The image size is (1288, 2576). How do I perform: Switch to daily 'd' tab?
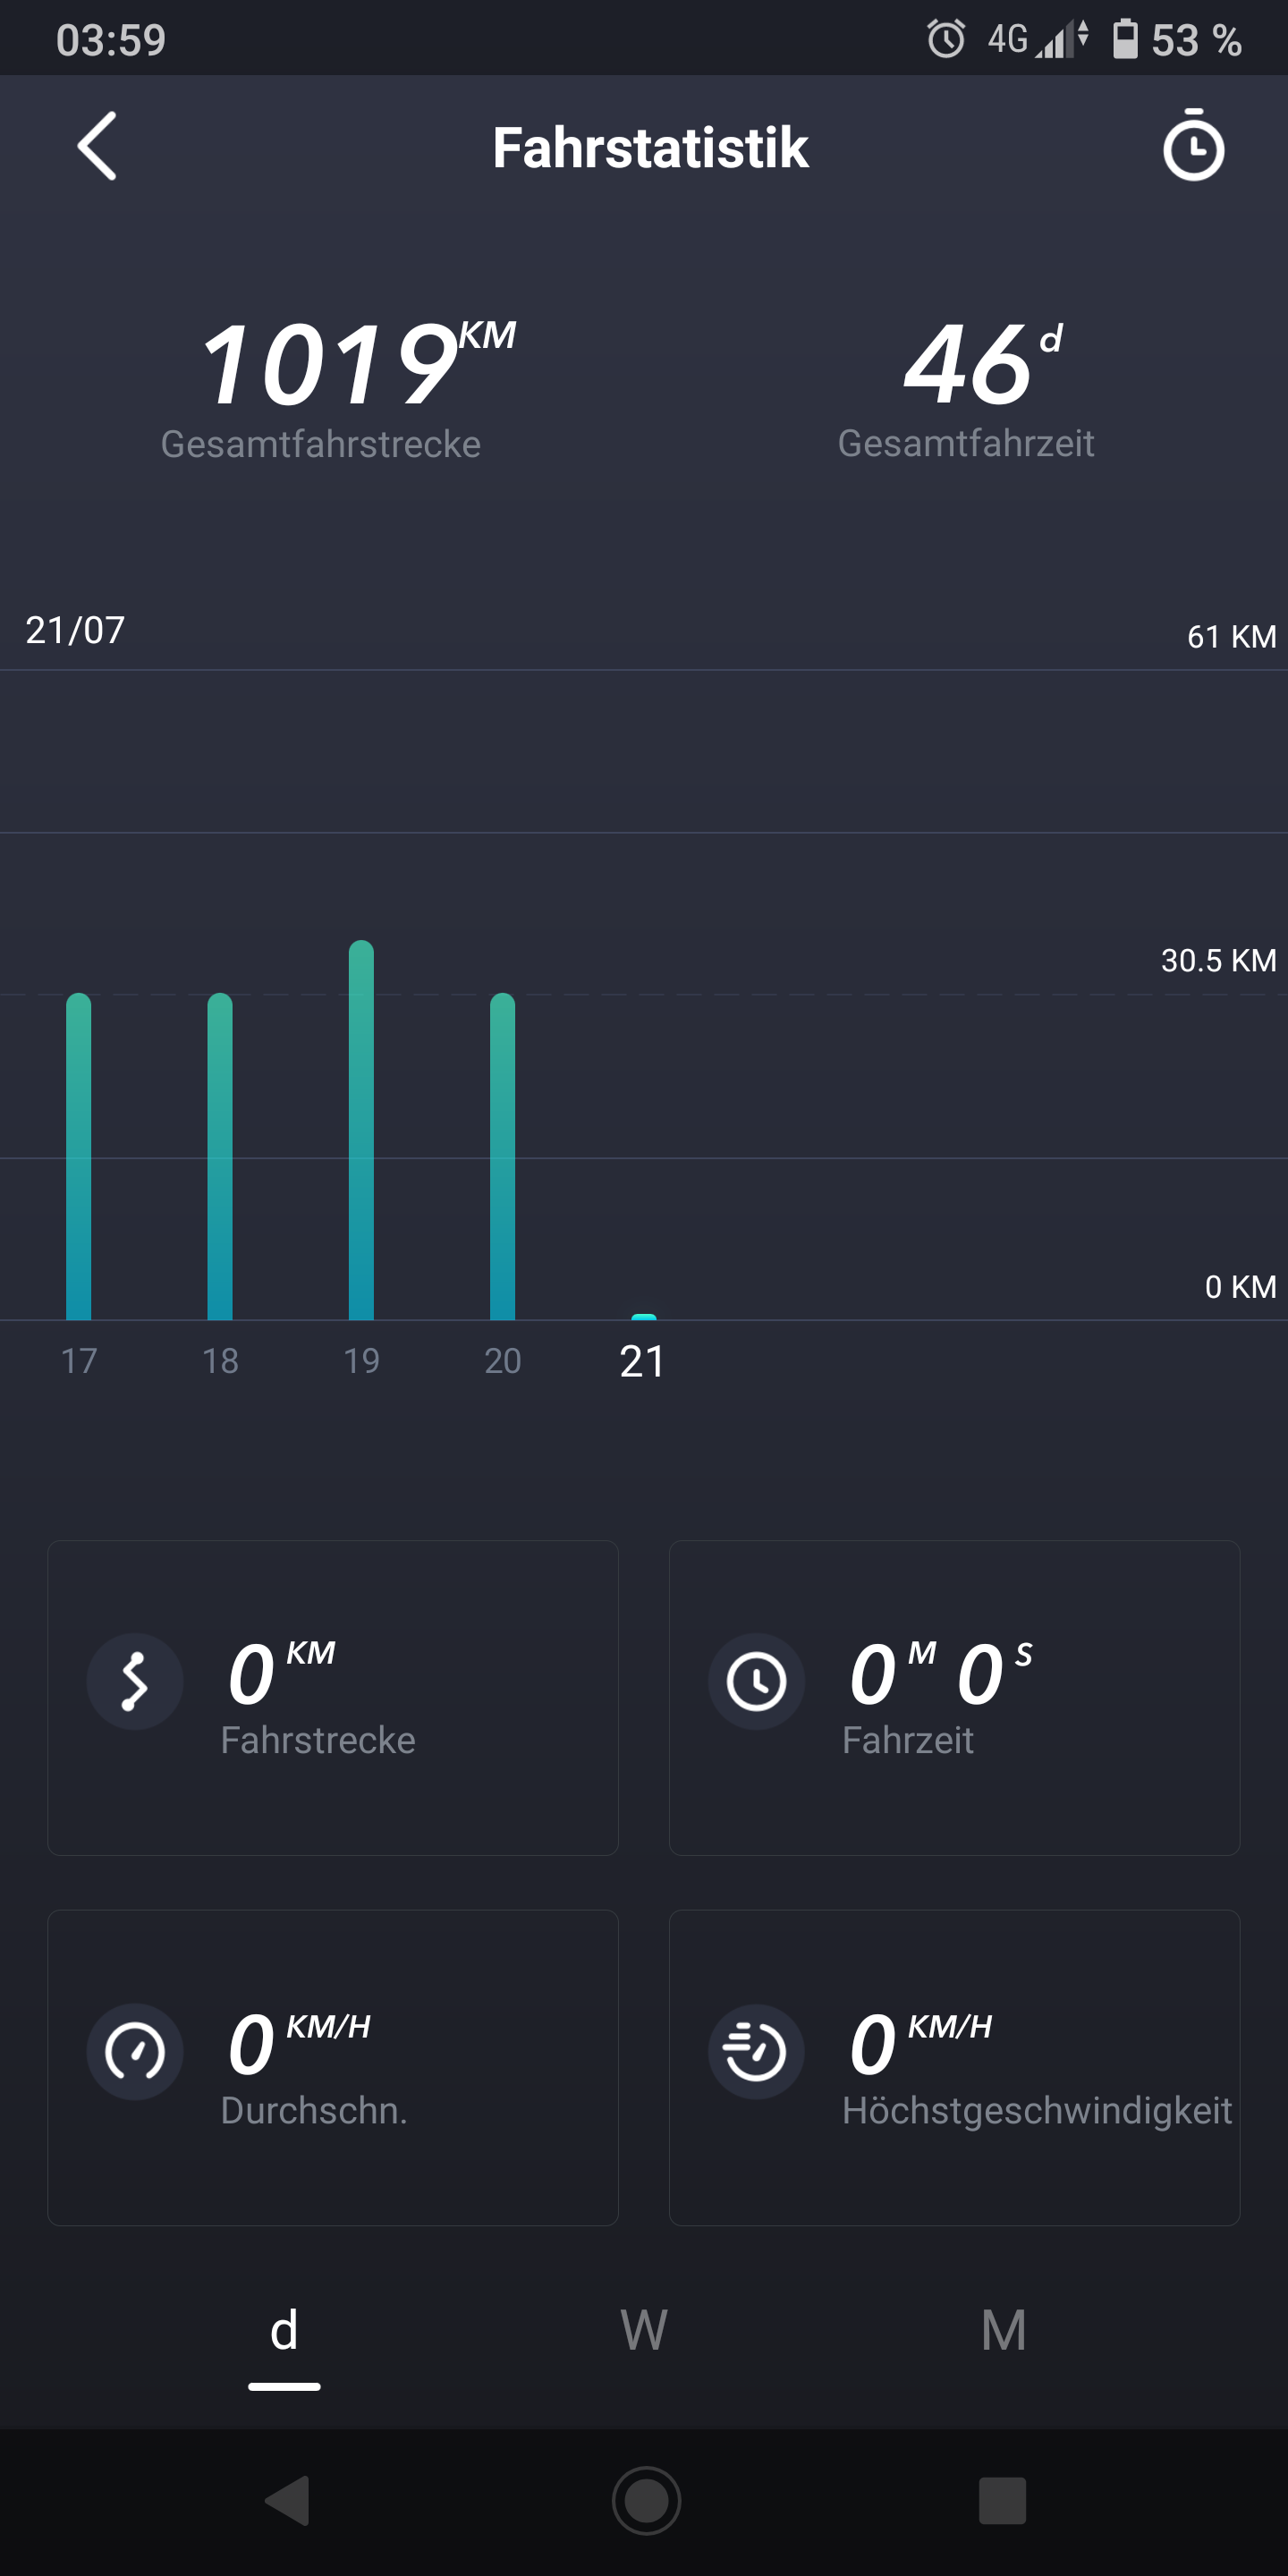[284, 2332]
